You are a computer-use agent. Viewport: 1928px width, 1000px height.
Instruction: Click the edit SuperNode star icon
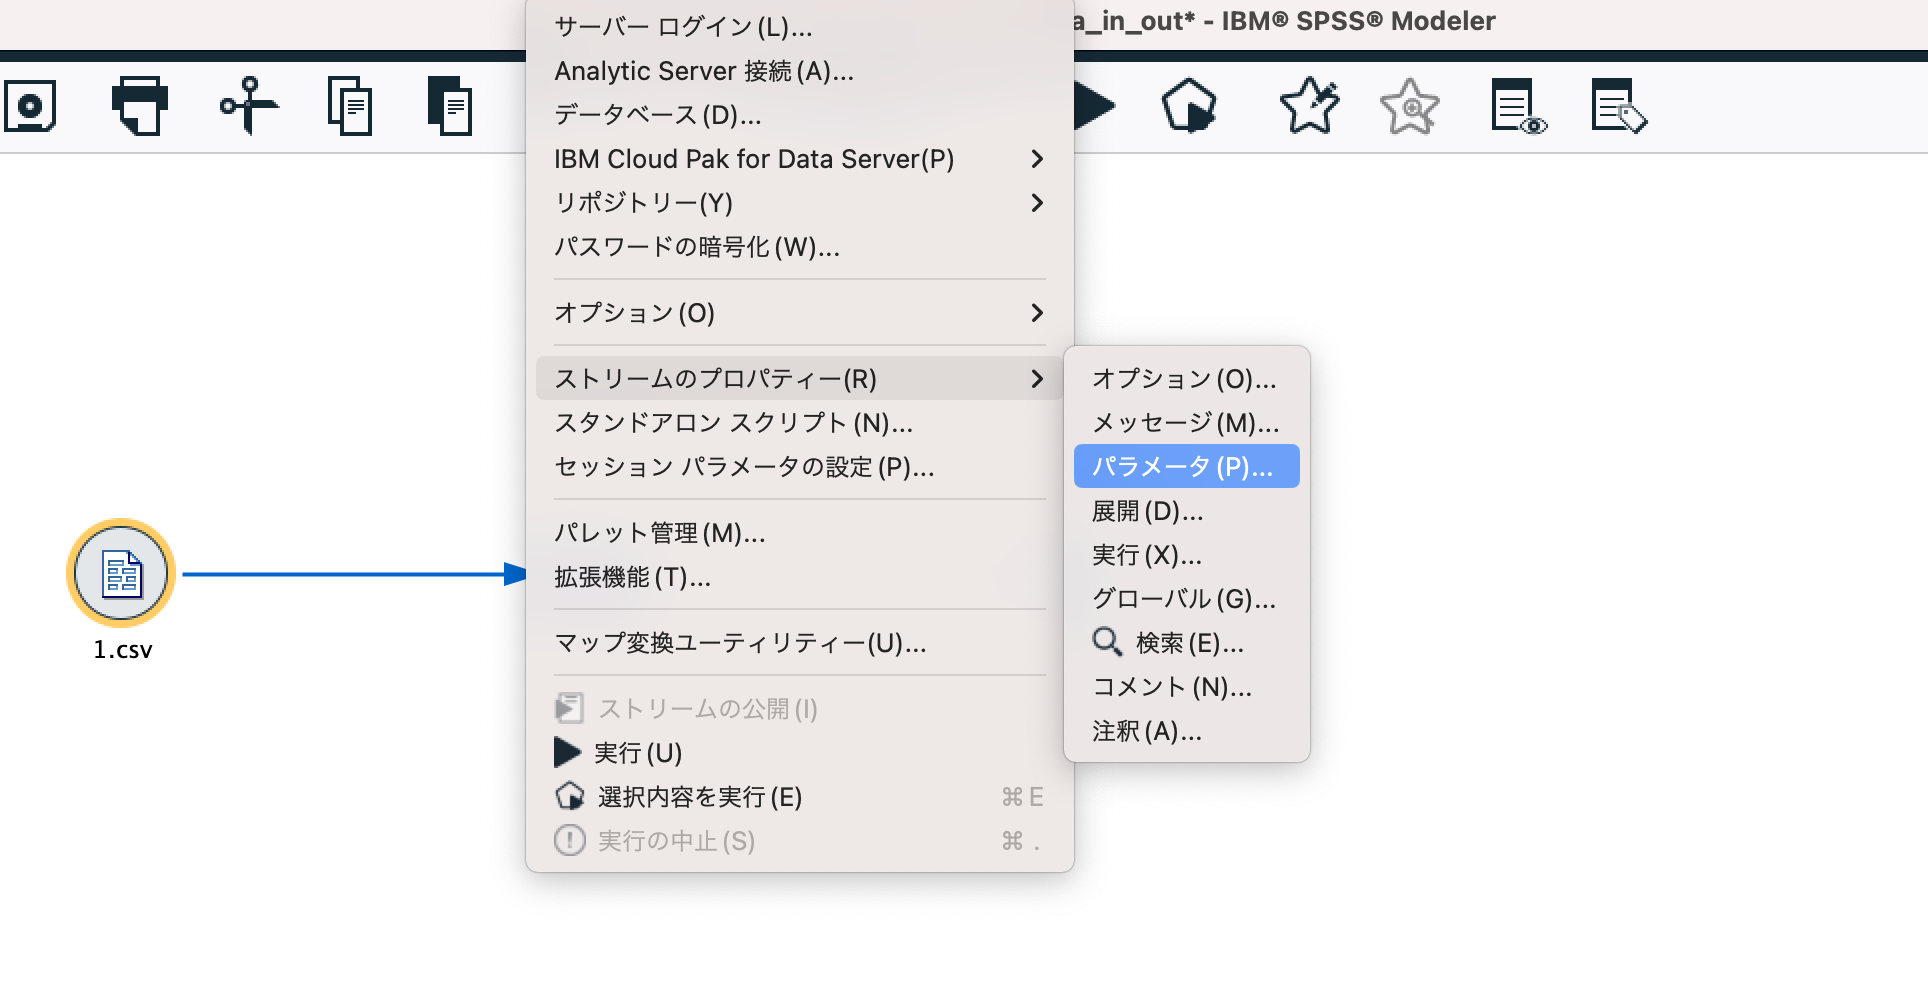click(x=1310, y=105)
